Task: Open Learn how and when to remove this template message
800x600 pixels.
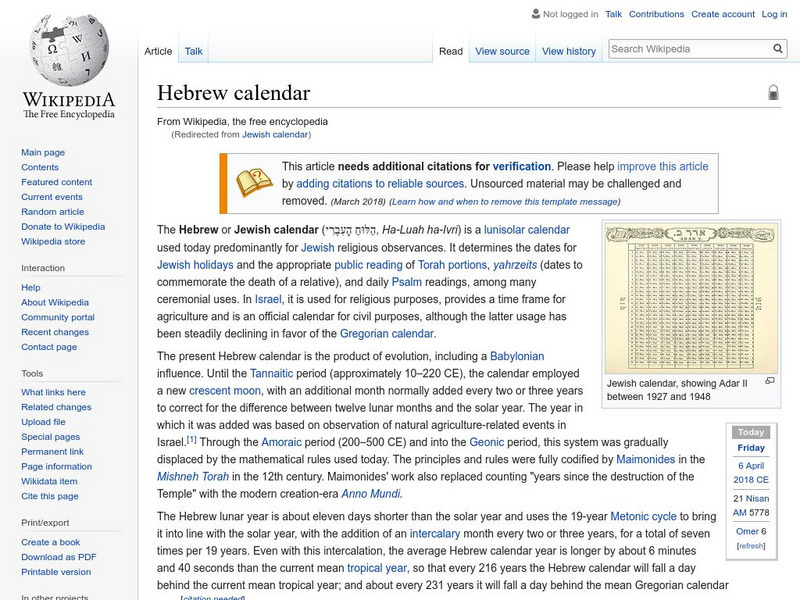Action: (505, 202)
